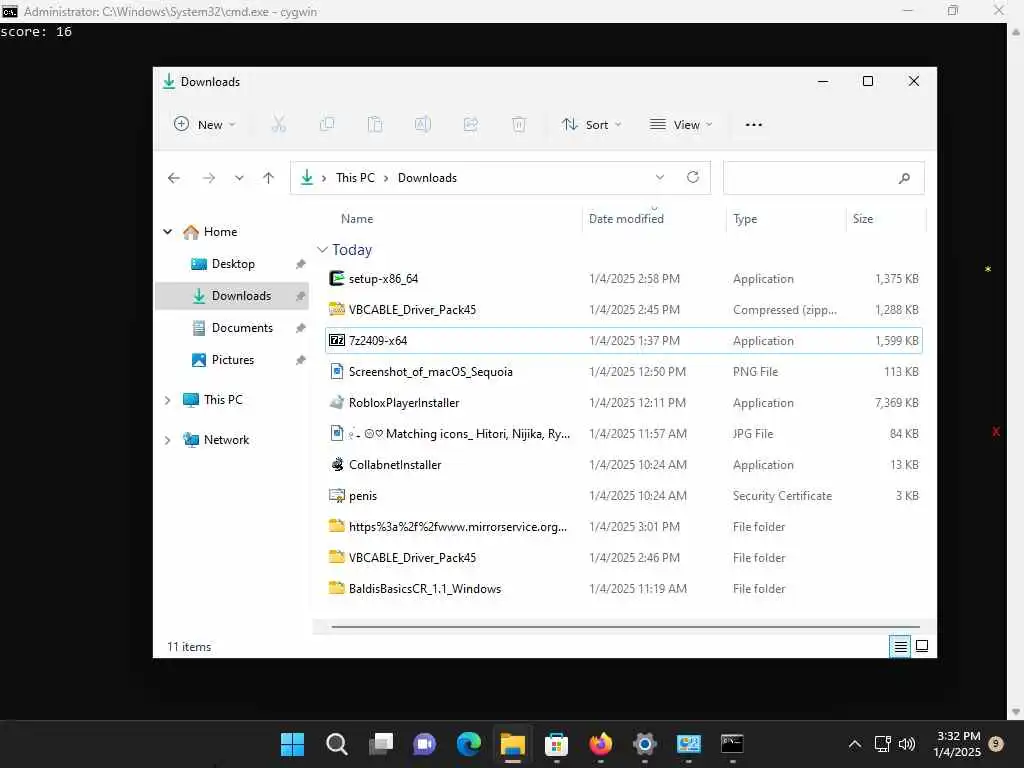Open recent locations chevron dropdown
Viewport: 1024px width, 768px height.
point(240,178)
